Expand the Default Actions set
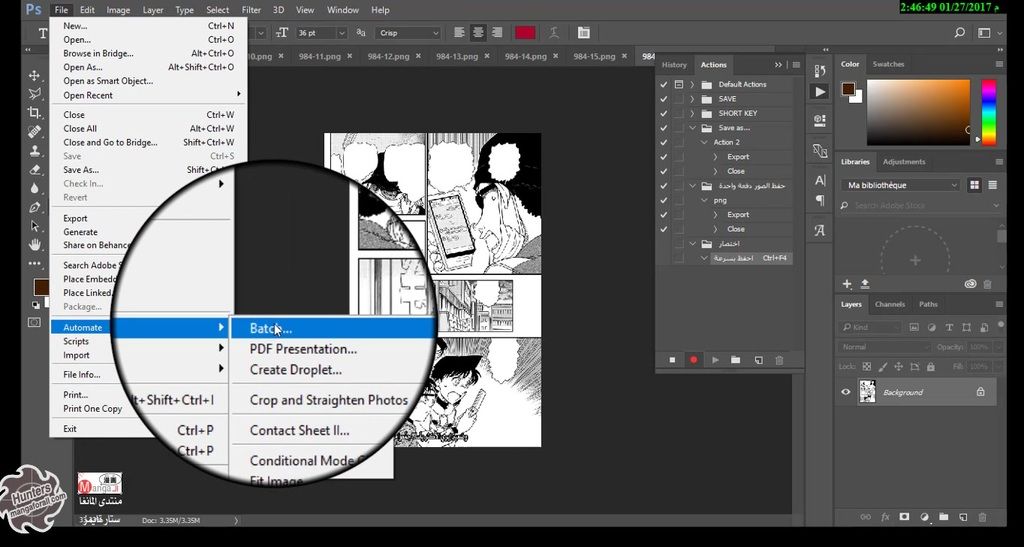Screen dimensions: 1024x547 click(x=692, y=84)
